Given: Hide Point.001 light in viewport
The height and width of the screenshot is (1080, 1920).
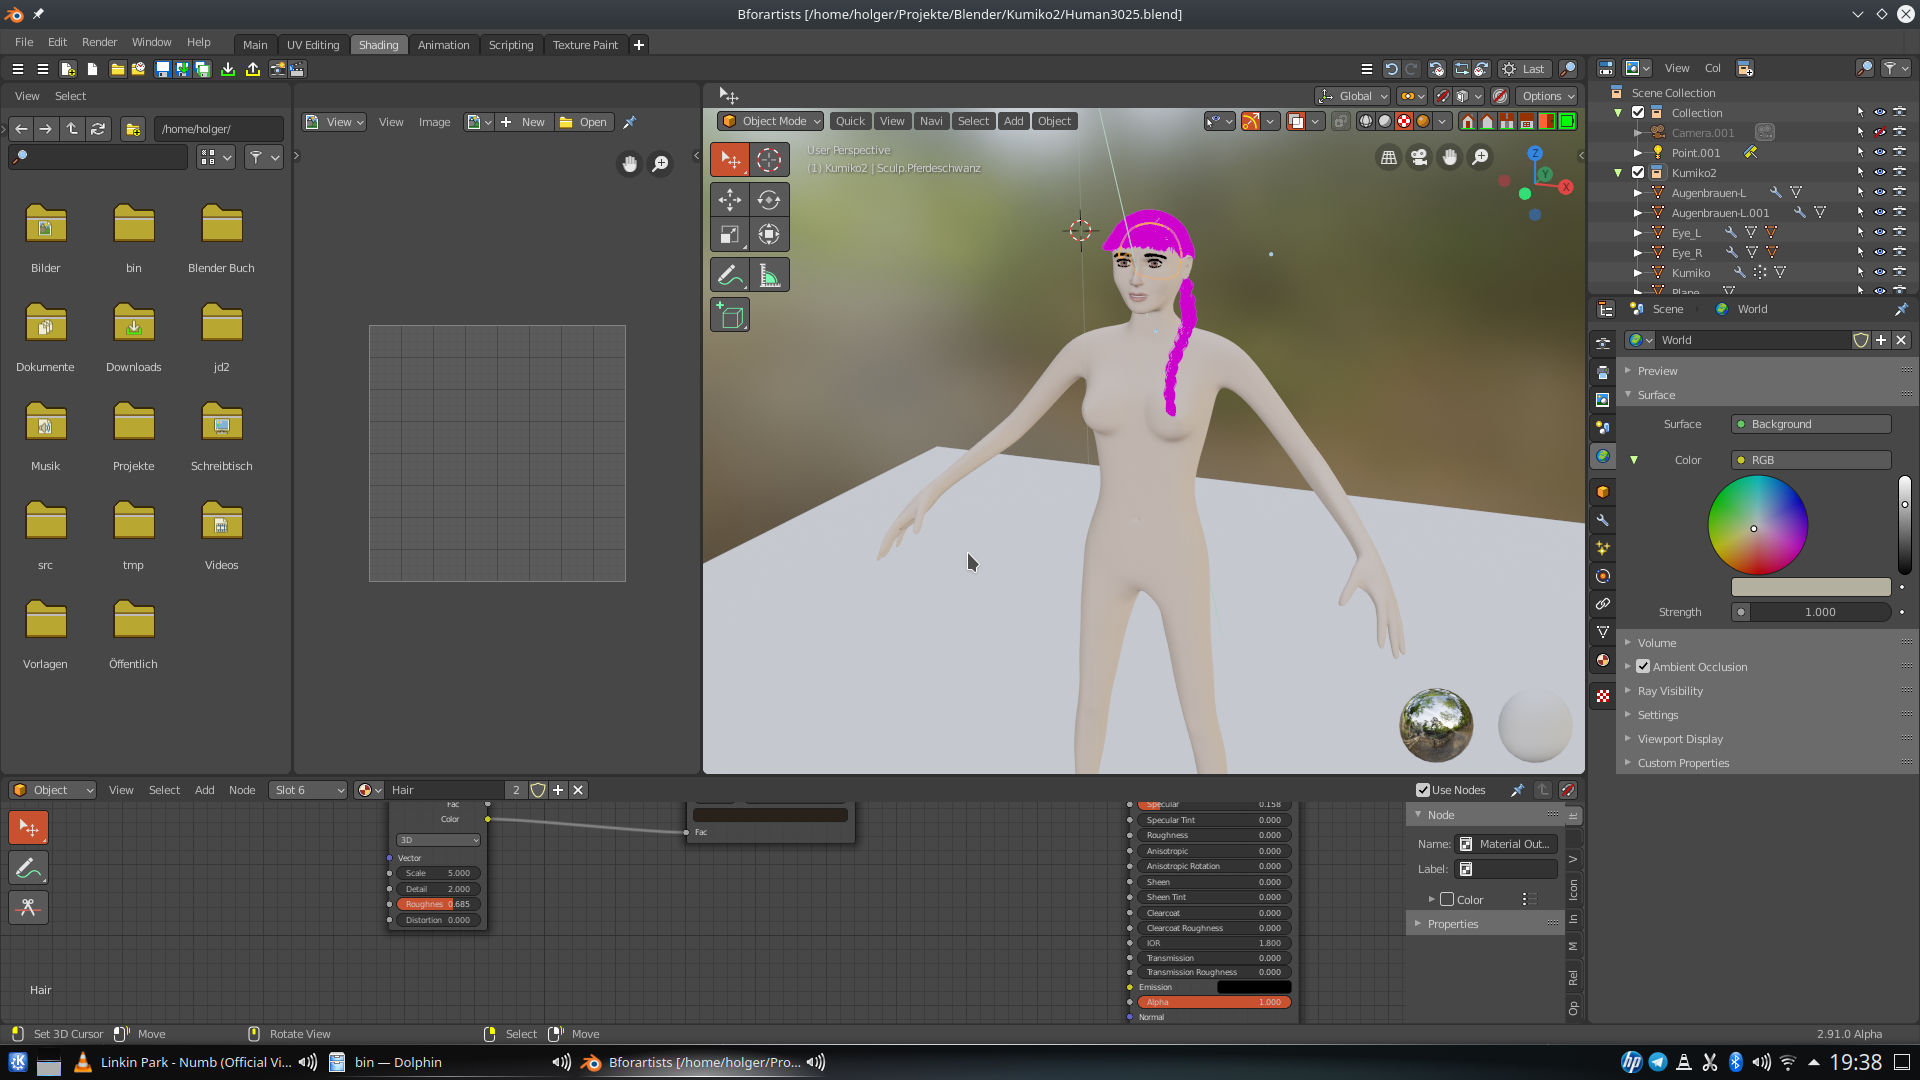Looking at the screenshot, I should pyautogui.click(x=1879, y=153).
